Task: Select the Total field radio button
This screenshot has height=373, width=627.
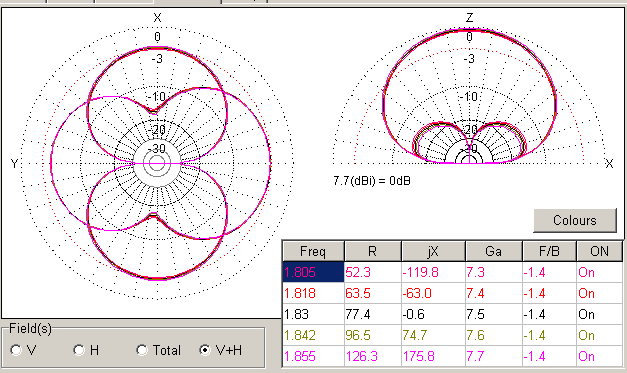Action: pyautogui.click(x=142, y=350)
